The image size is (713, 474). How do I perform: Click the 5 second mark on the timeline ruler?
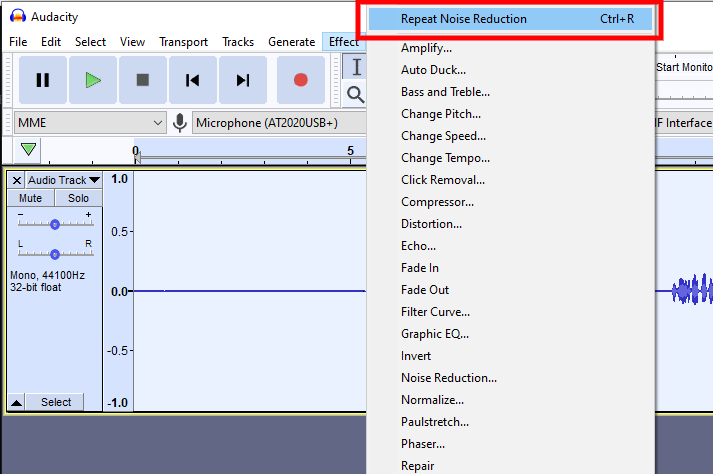click(350, 151)
